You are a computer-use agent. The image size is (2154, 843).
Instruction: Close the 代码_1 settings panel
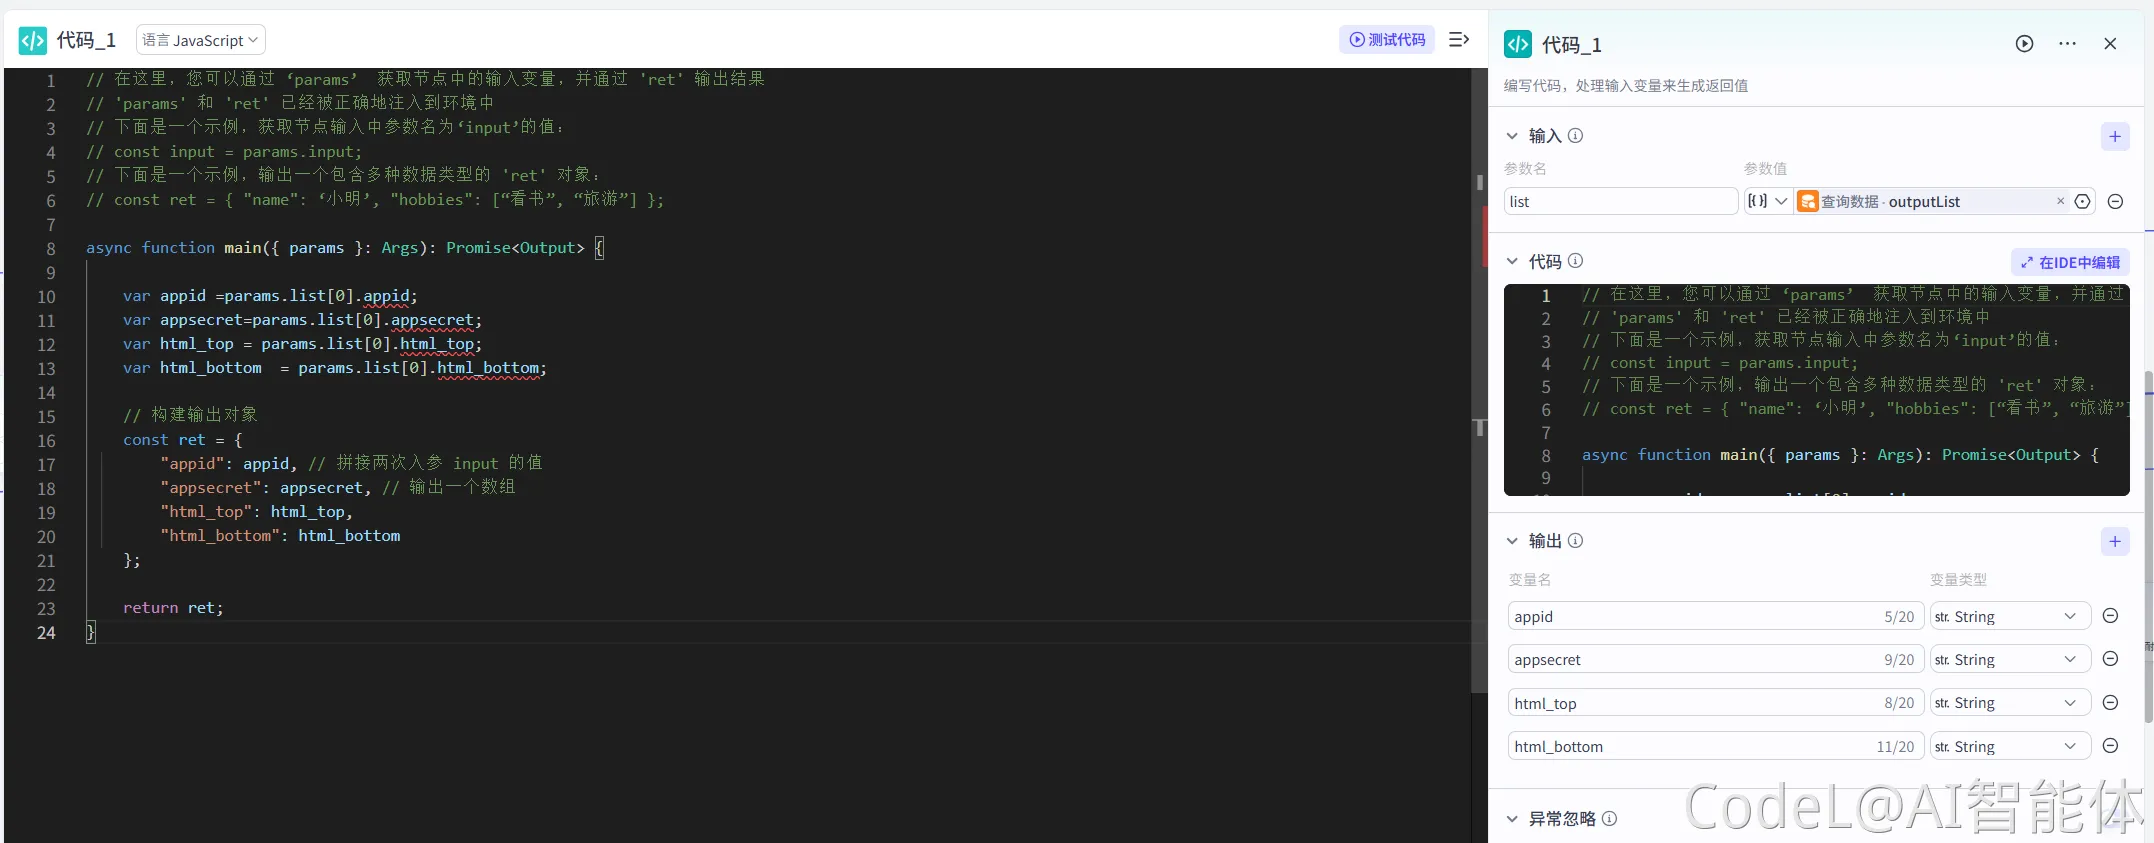point(2110,44)
